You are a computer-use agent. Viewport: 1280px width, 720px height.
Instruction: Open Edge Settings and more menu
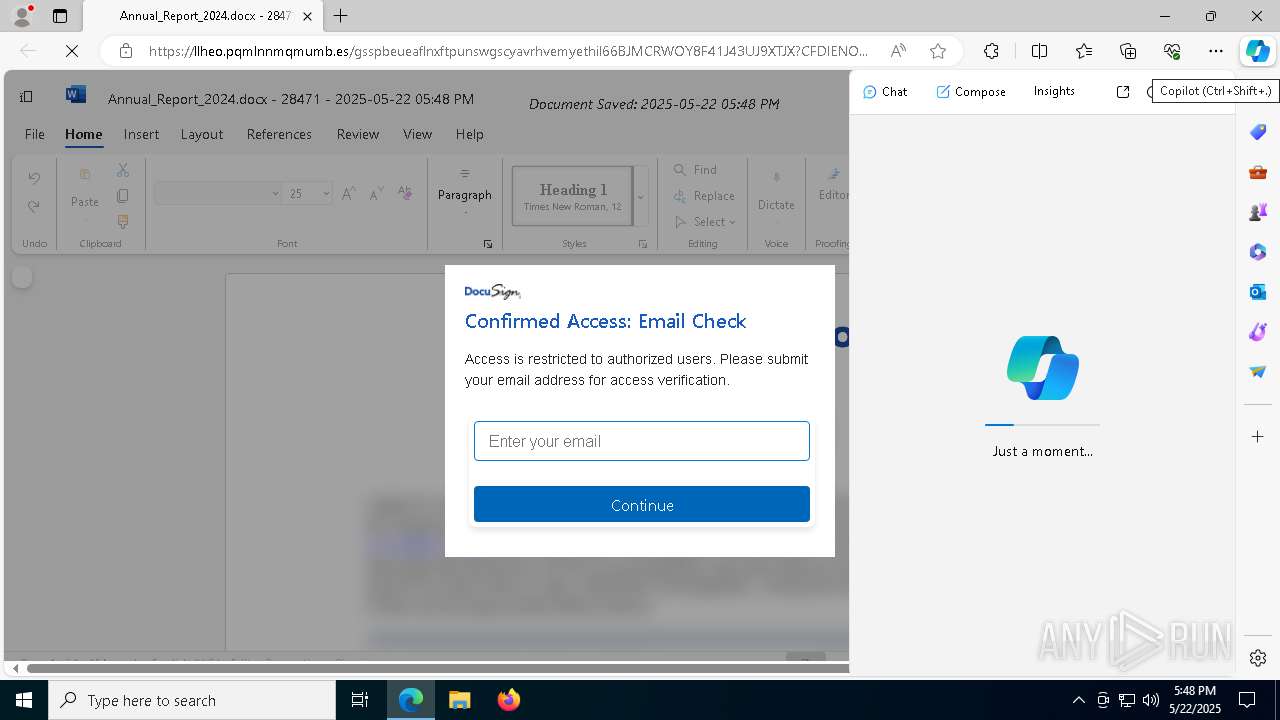point(1216,51)
